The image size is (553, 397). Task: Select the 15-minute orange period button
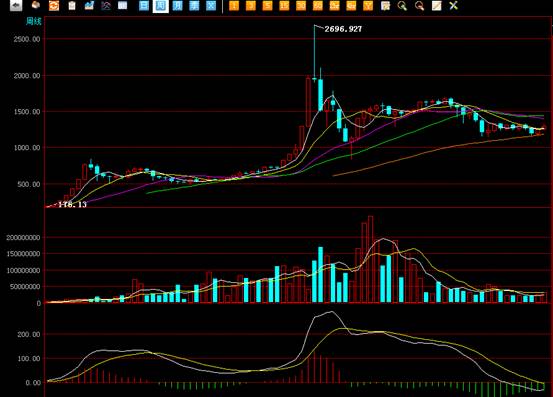[284, 5]
